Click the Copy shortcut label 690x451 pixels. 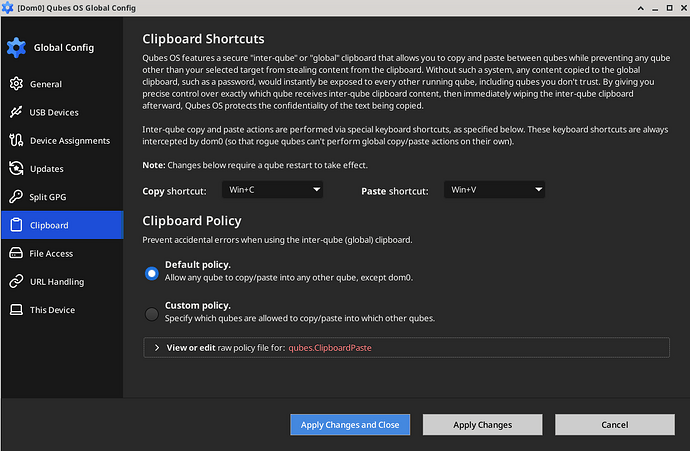(x=174, y=191)
